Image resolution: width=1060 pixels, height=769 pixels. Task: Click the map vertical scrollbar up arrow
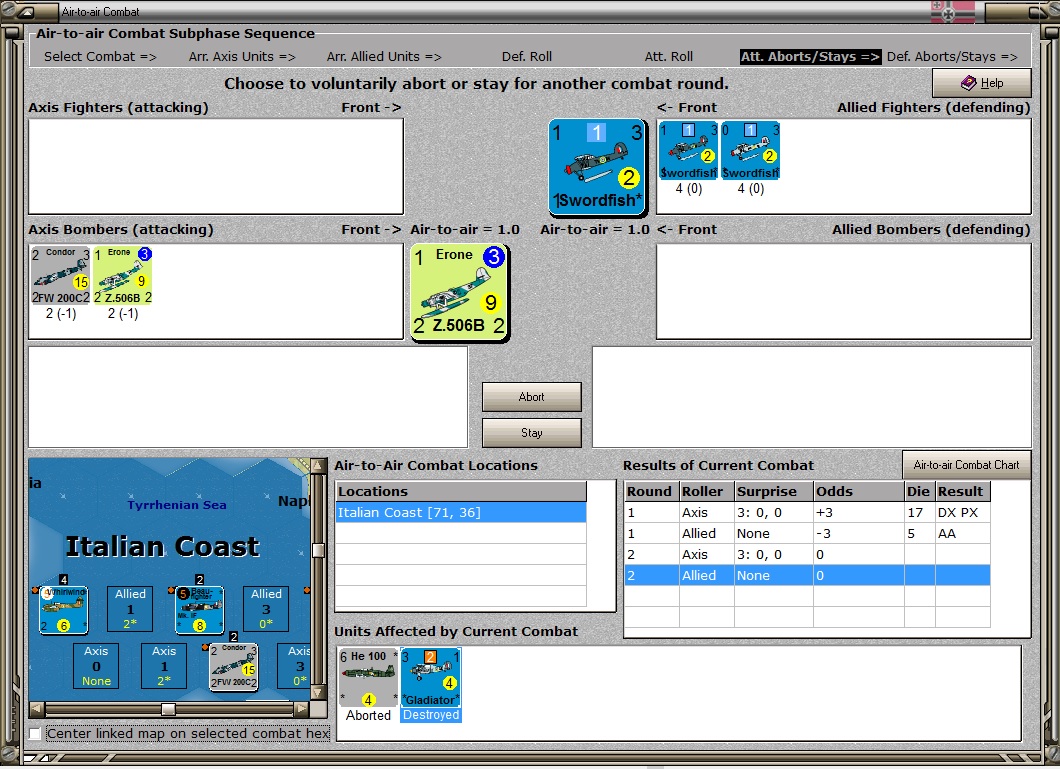(318, 466)
